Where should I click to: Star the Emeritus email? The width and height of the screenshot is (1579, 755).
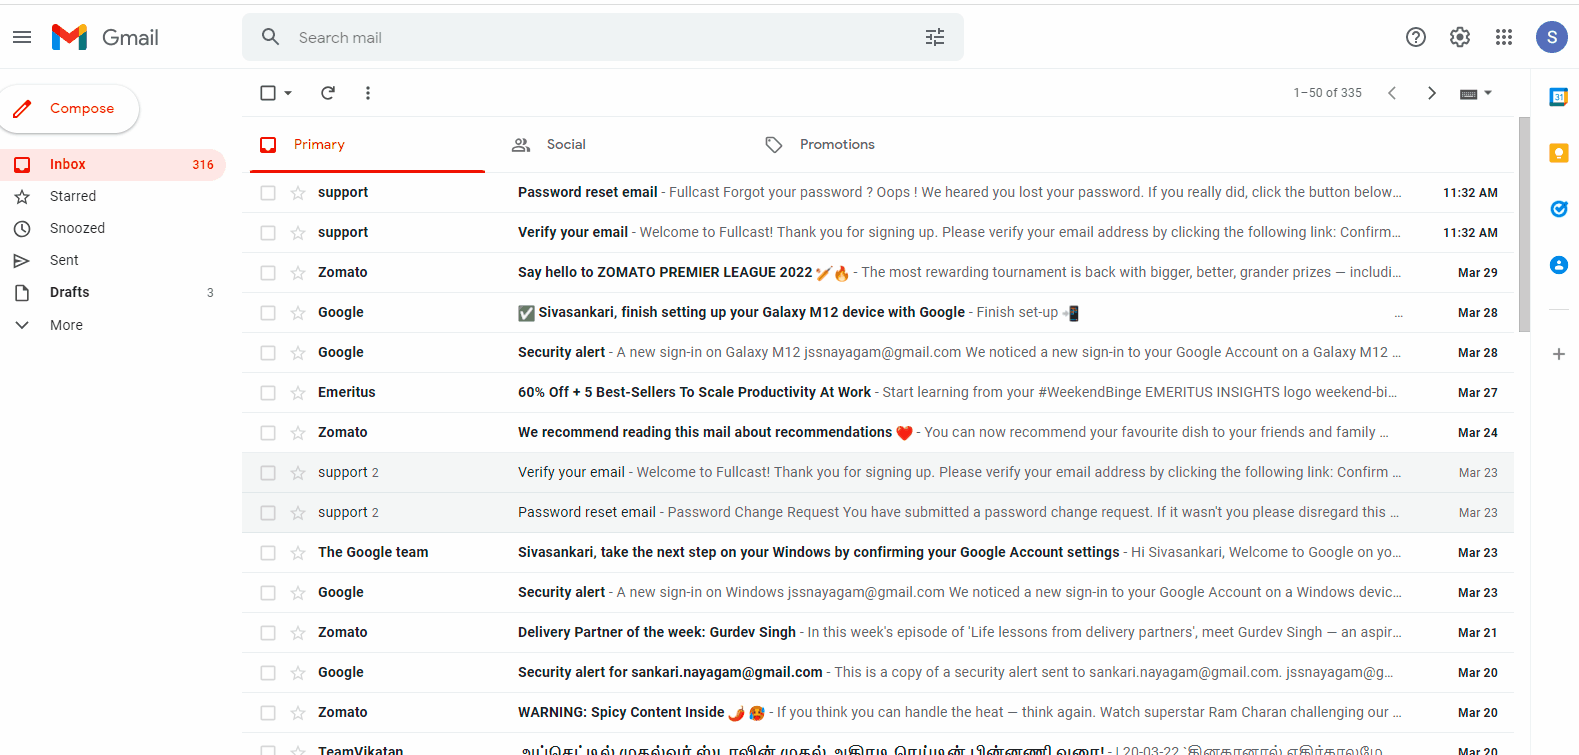coord(298,393)
